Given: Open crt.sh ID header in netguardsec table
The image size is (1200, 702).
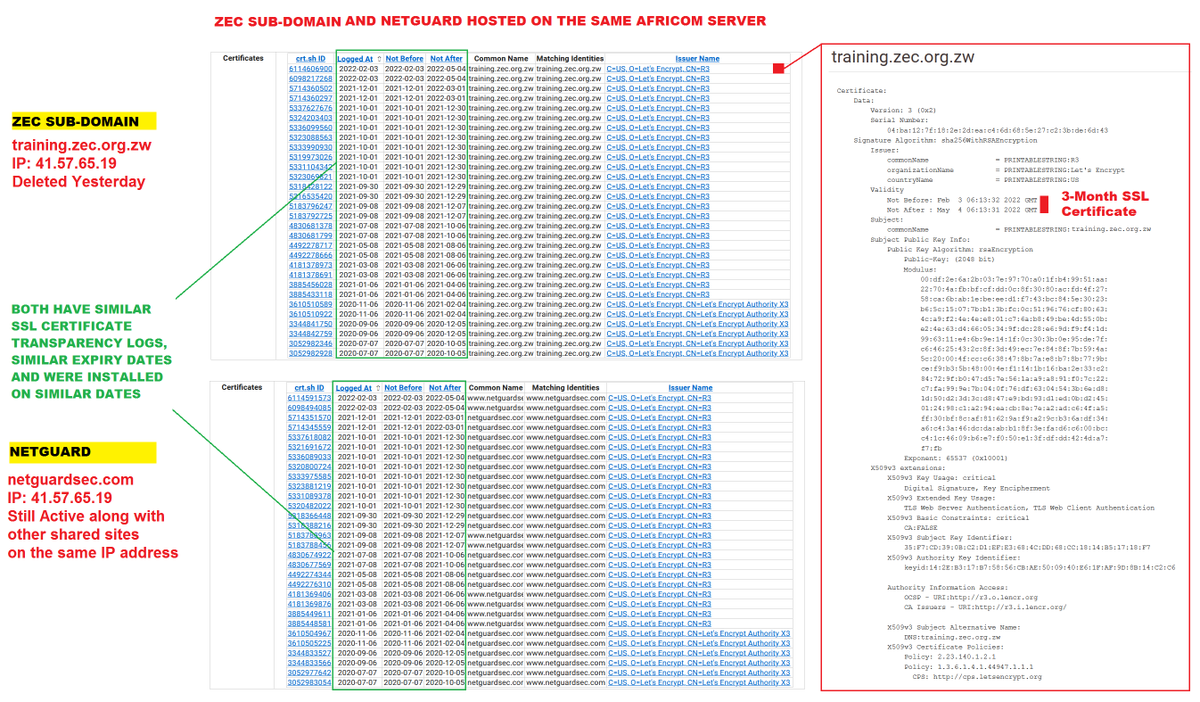Looking at the screenshot, I should tap(309, 388).
